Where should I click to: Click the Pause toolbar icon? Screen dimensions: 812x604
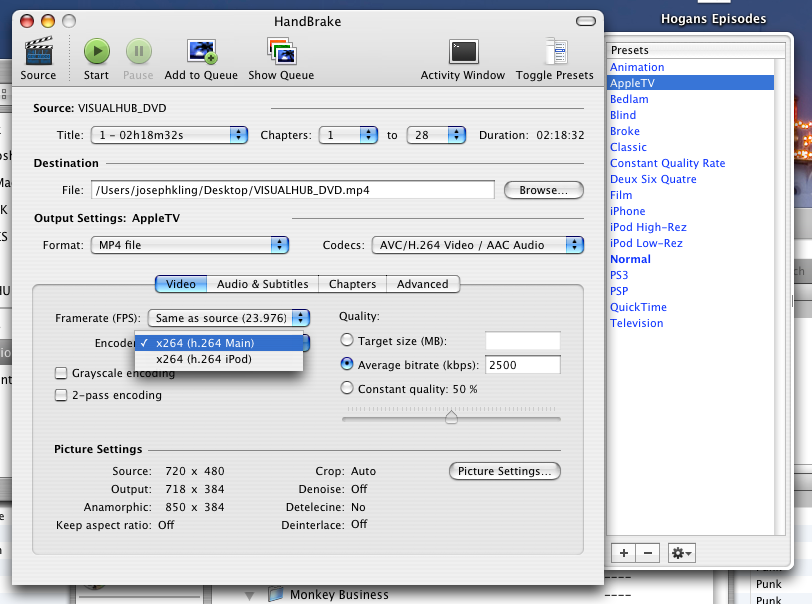point(138,51)
